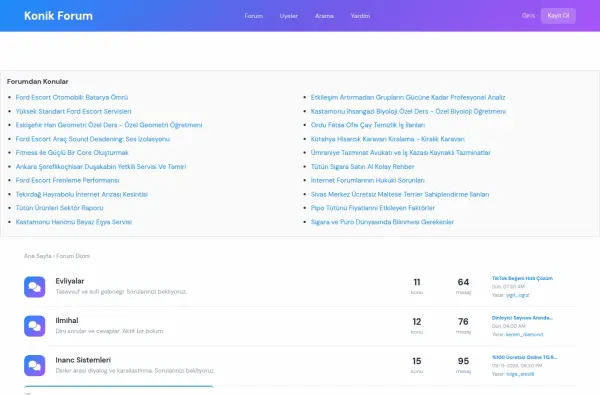Open author profile yigit_oguz
Viewport: 600px width, 395px height.
point(517,295)
